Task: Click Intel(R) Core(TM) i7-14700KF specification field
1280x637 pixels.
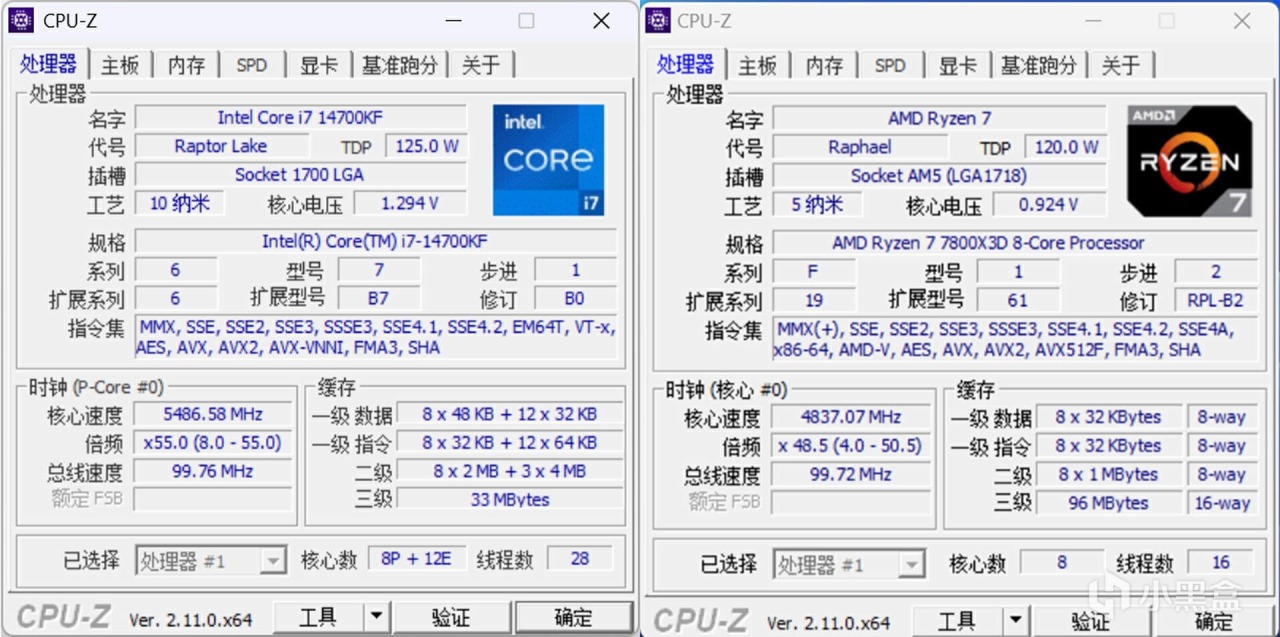Action: (376, 242)
